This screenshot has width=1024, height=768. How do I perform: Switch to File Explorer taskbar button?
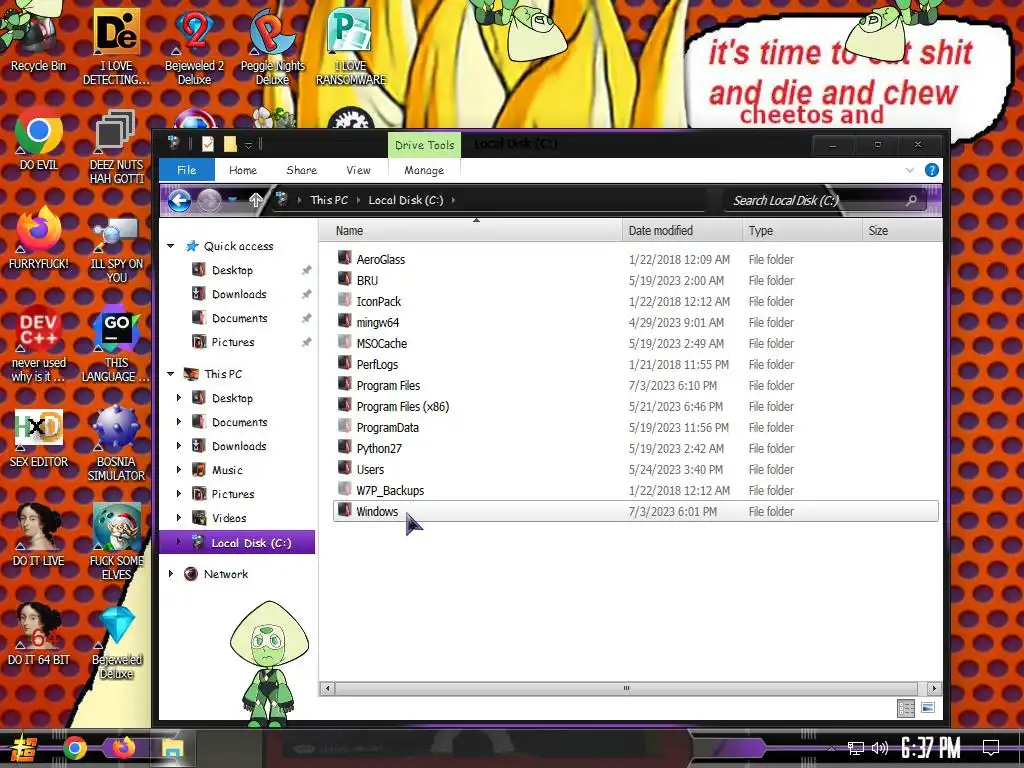tap(172, 748)
